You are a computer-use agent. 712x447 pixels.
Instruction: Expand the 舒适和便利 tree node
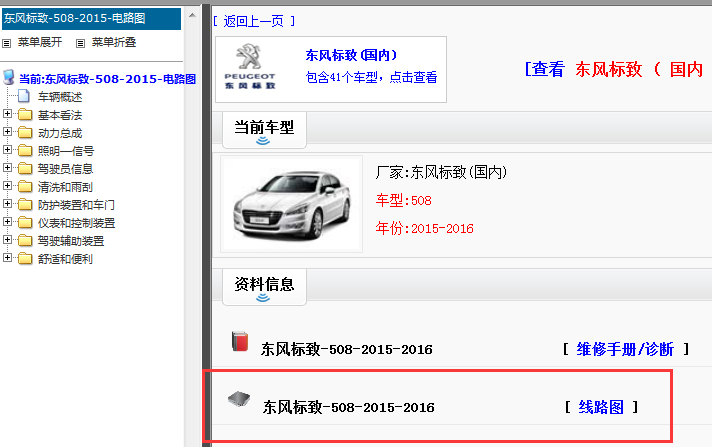pos(7,257)
